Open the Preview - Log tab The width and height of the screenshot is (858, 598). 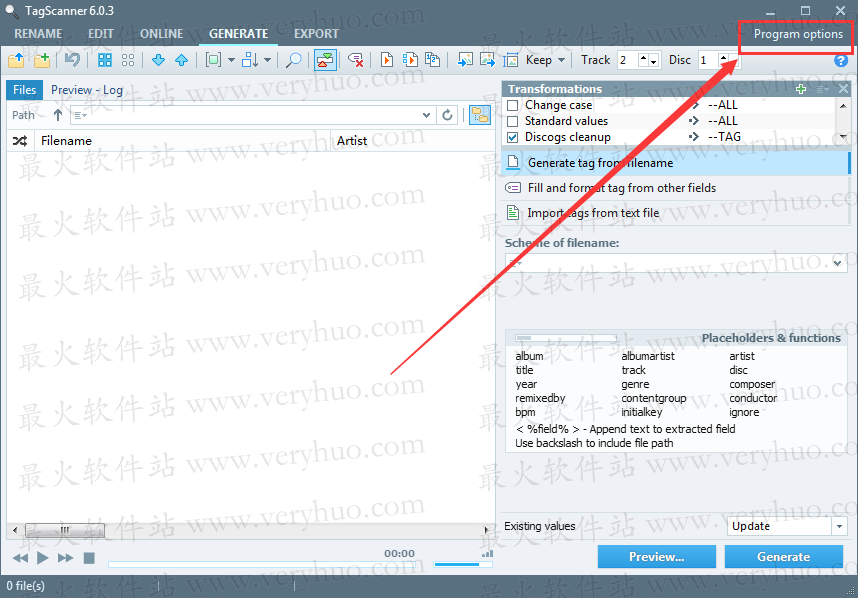click(86, 90)
